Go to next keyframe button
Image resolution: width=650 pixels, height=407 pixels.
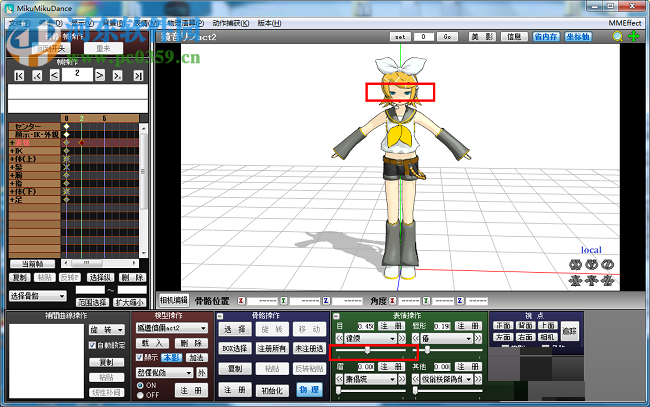click(x=117, y=75)
